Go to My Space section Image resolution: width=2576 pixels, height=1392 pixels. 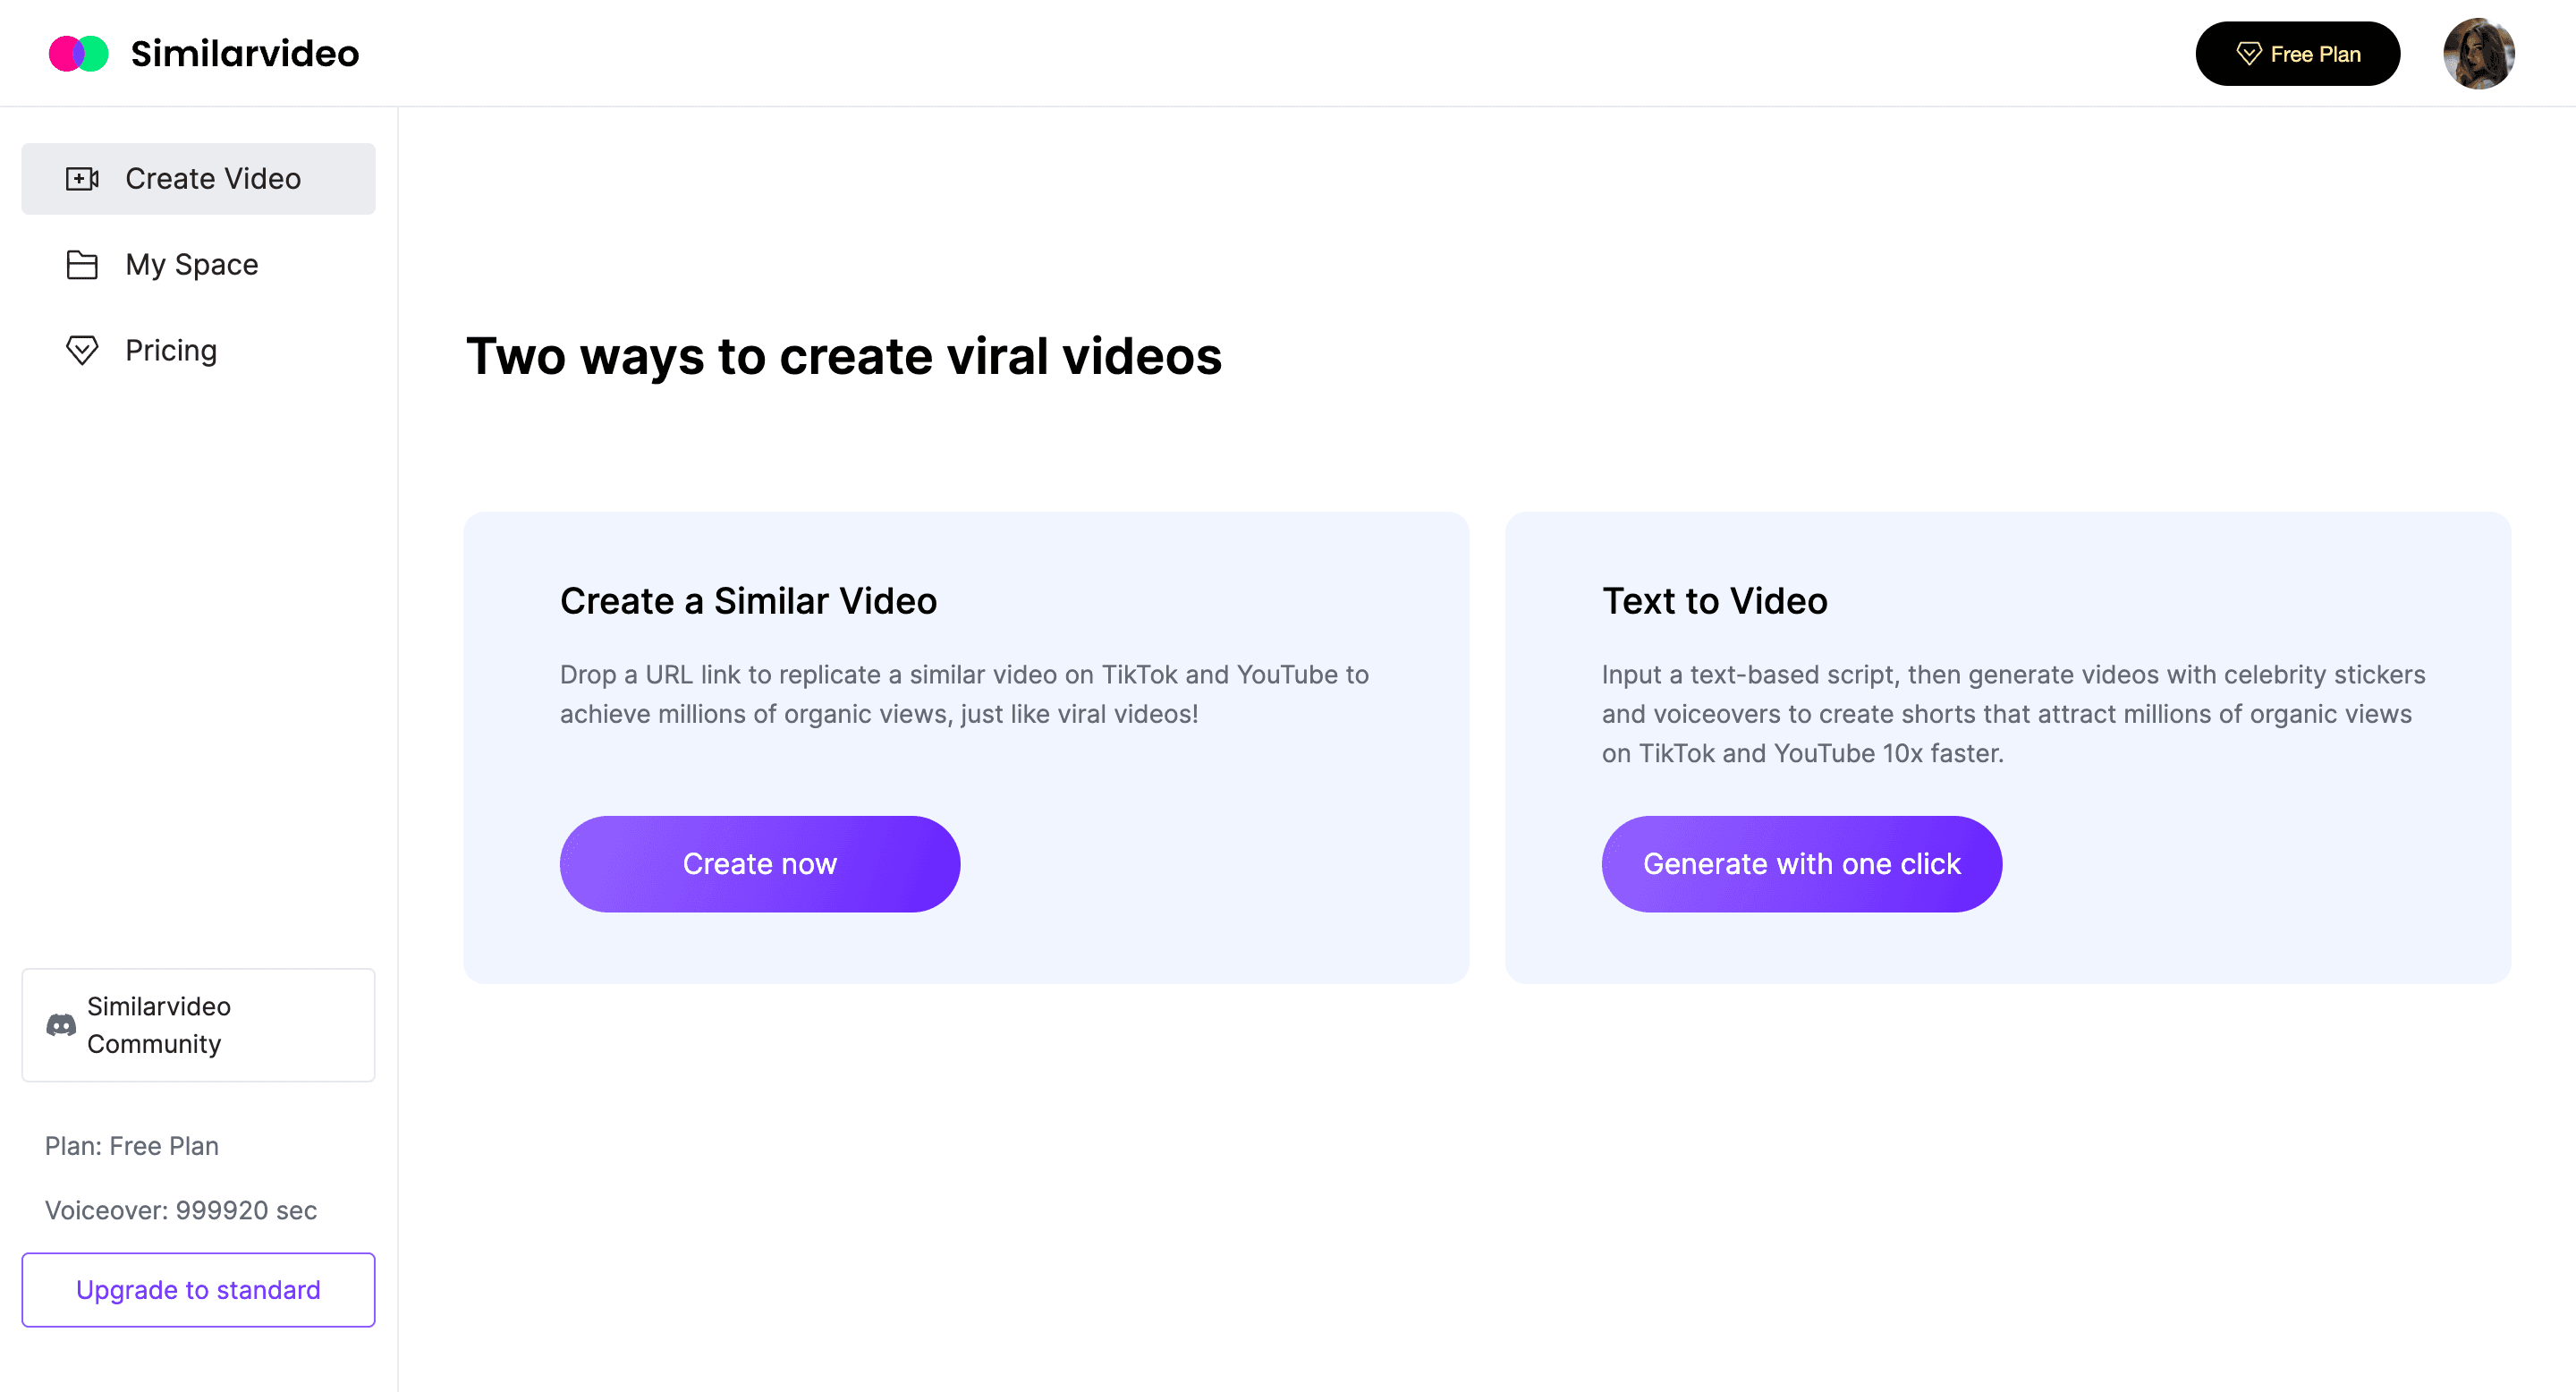click(x=192, y=265)
